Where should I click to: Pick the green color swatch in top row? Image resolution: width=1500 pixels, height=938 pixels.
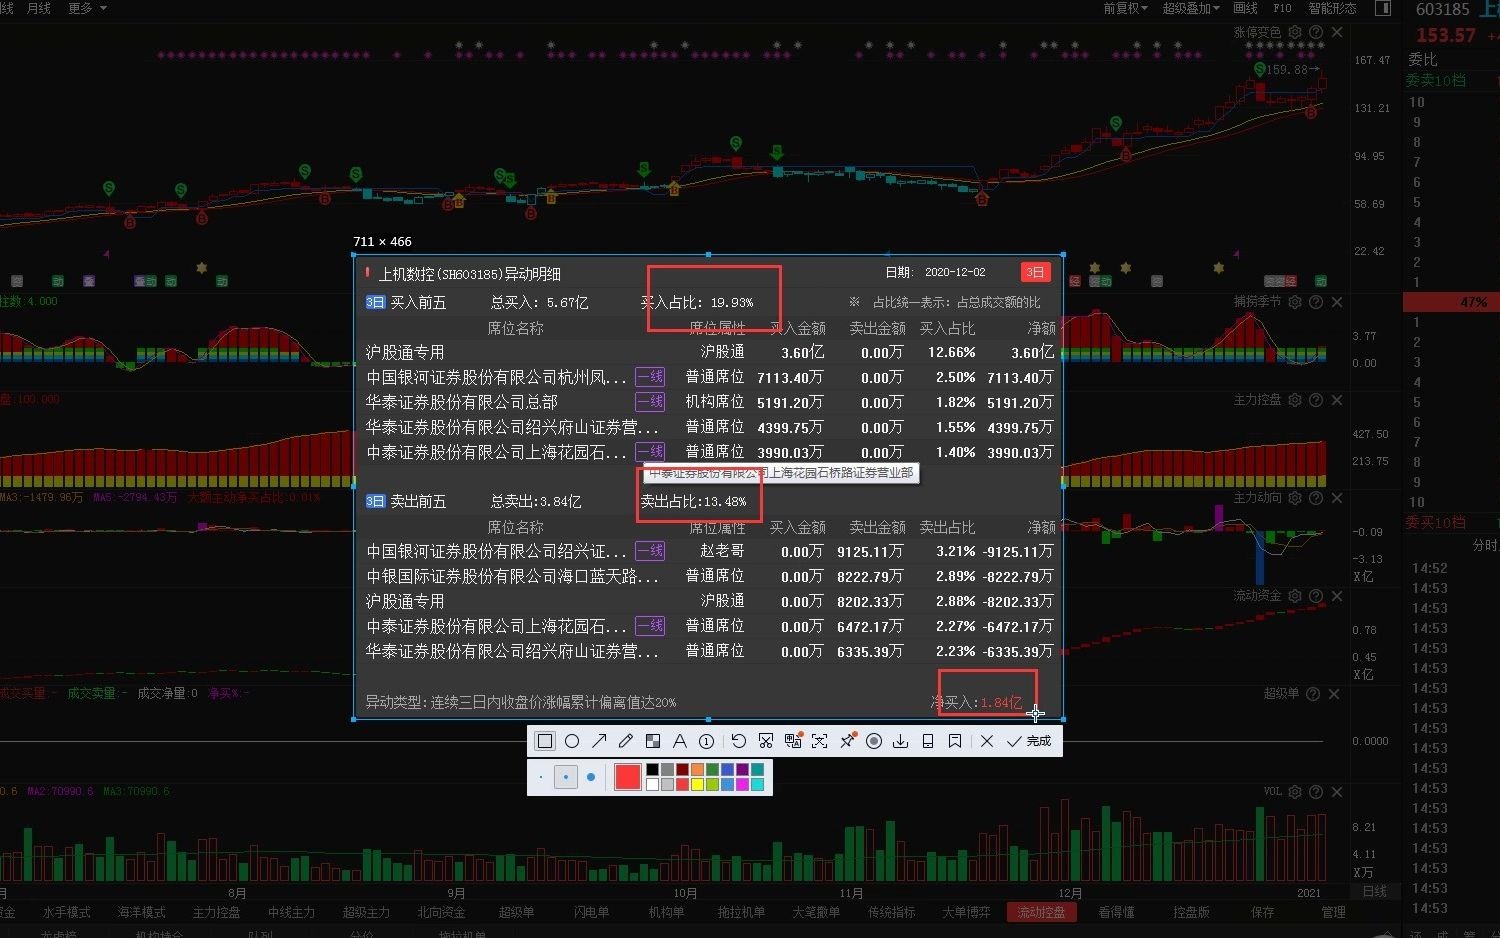coord(712,770)
